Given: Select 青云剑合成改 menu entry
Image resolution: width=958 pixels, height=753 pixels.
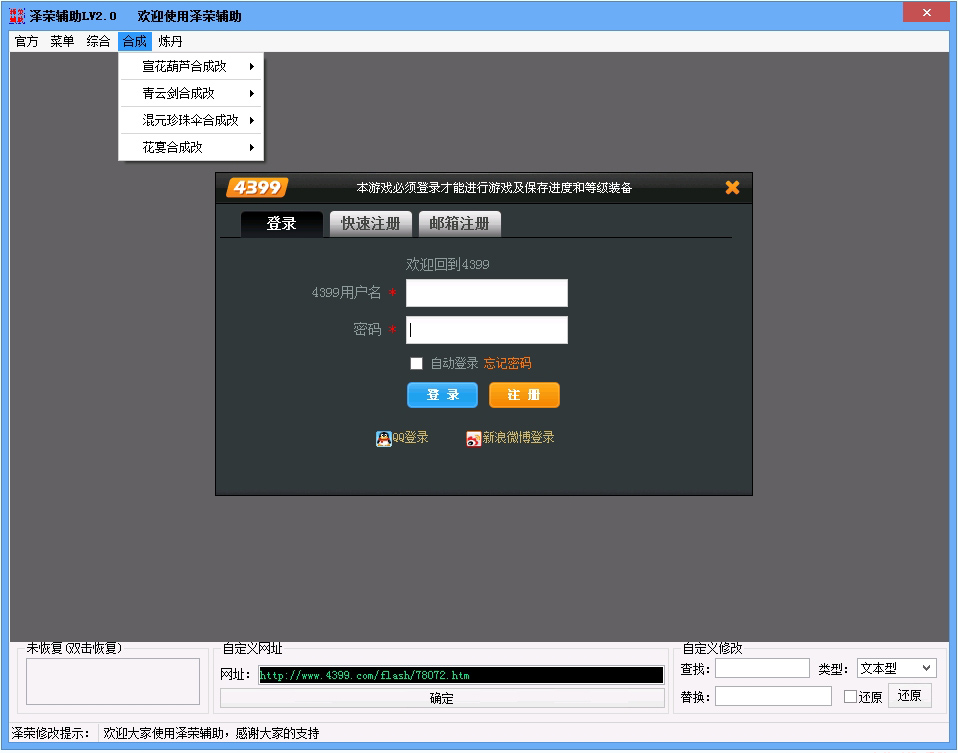Looking at the screenshot, I should point(191,94).
